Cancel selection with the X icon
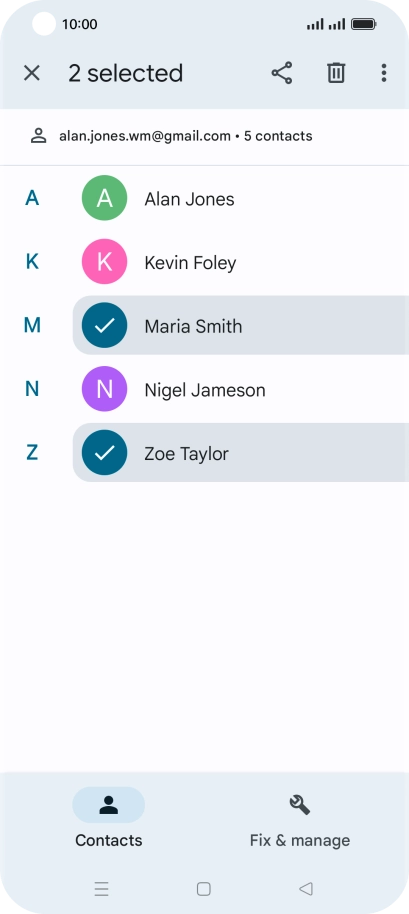The width and height of the screenshot is (409, 914). 31,73
